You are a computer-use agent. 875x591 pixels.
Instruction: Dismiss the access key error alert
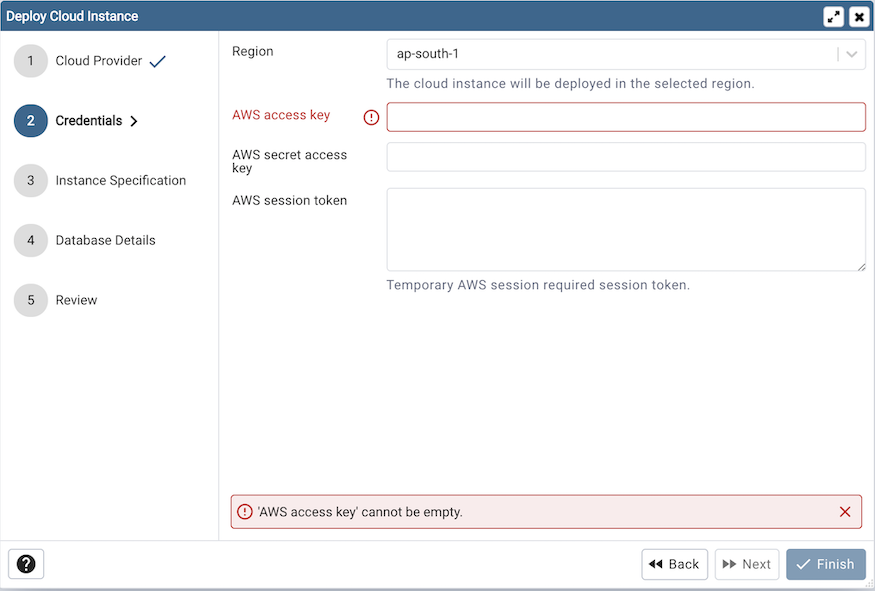click(846, 511)
